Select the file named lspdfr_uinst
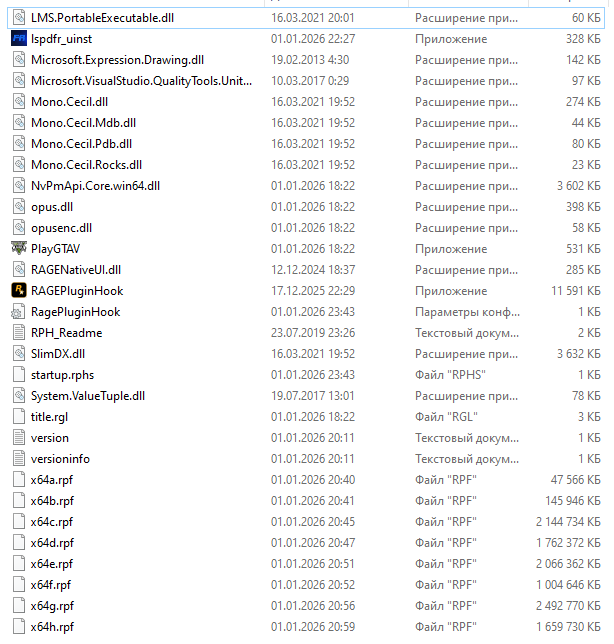This screenshot has height=644, width=614. tap(61, 39)
